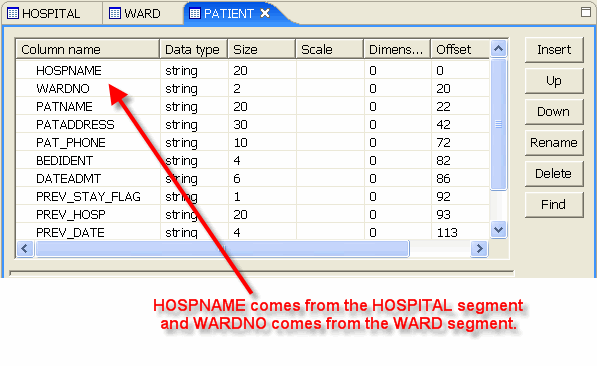597x366 pixels.
Task: Switch to the WARD tab
Action: (x=142, y=14)
